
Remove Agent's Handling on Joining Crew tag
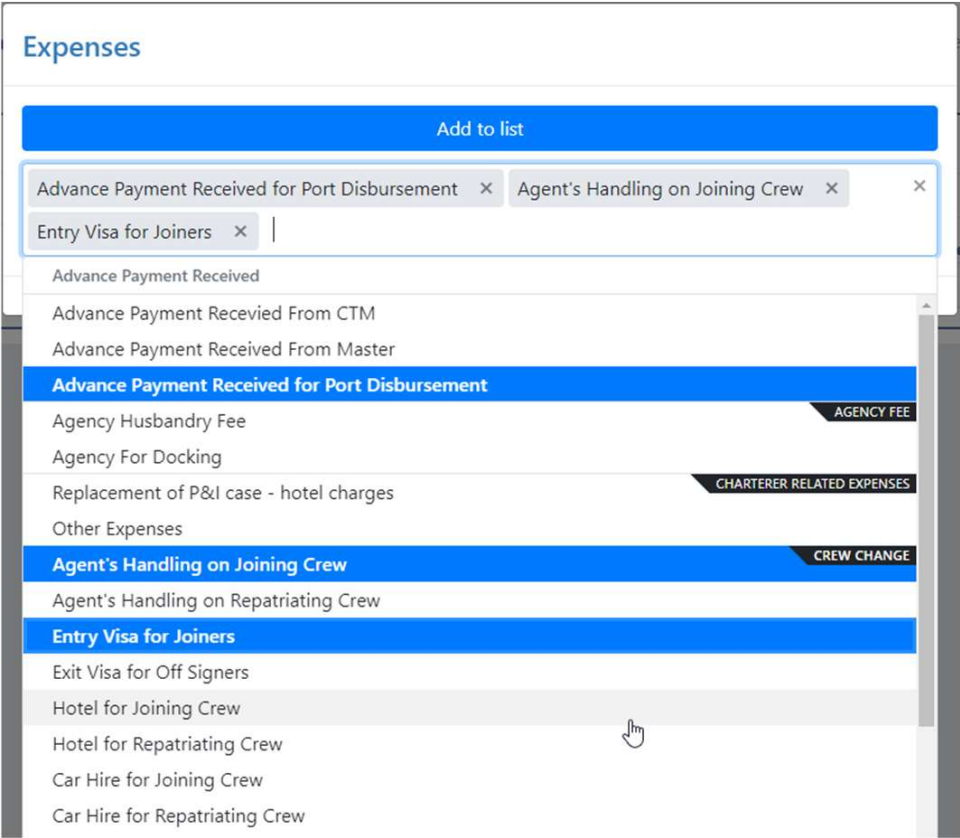(x=831, y=189)
